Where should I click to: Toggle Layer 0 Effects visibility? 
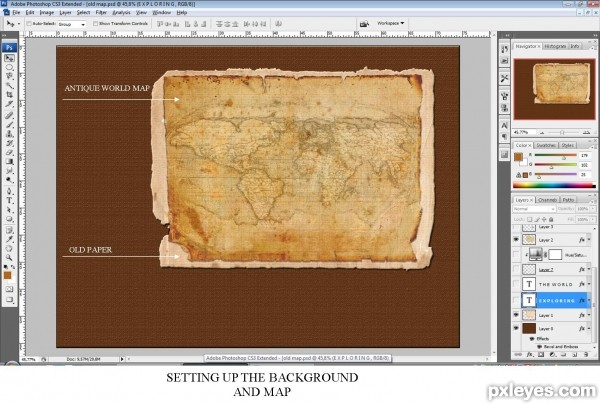coord(532,339)
